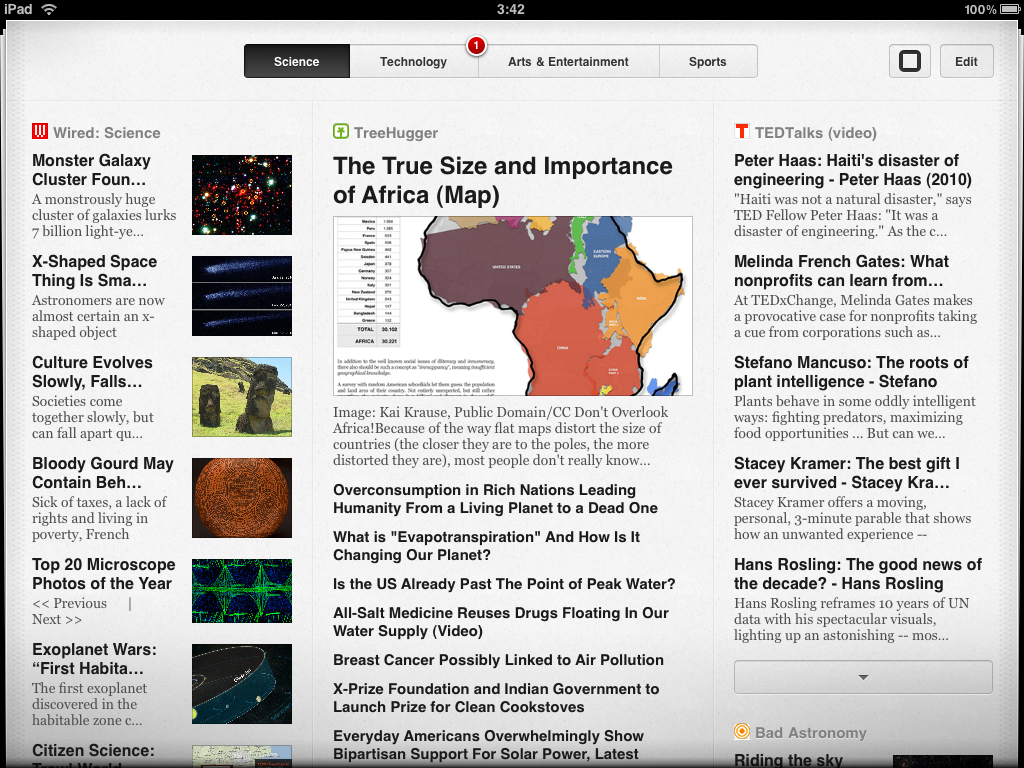Open 'Is the US Already Past... Peak Water?'
The width and height of the screenshot is (1024, 768).
(504, 584)
